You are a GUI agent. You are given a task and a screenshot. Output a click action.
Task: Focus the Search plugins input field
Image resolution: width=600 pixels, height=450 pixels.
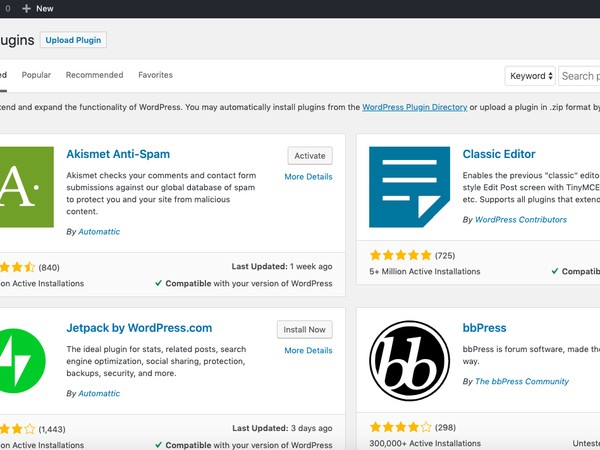point(579,76)
